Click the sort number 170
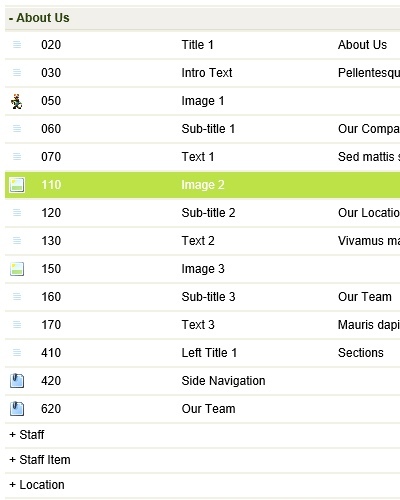 tap(51, 325)
